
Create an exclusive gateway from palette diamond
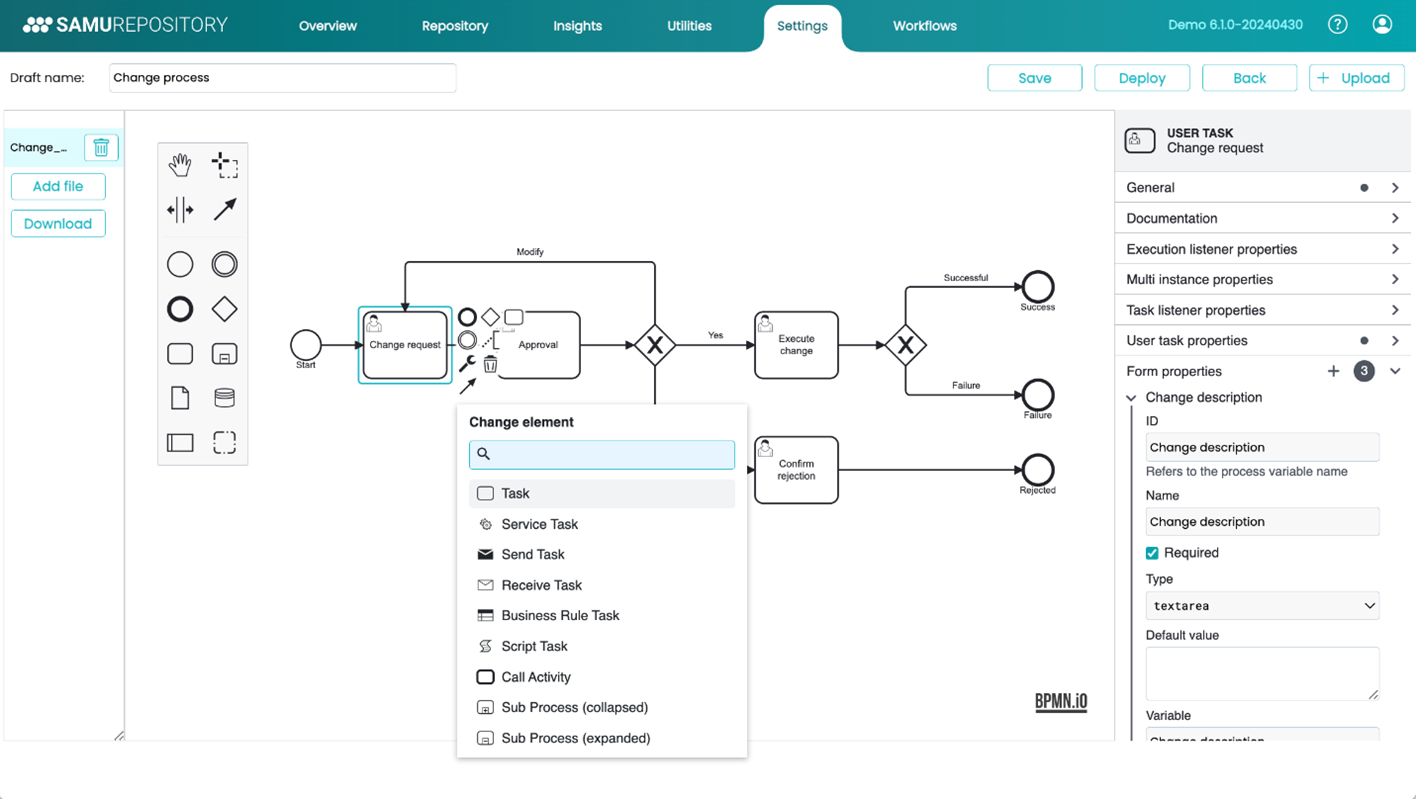click(x=224, y=309)
